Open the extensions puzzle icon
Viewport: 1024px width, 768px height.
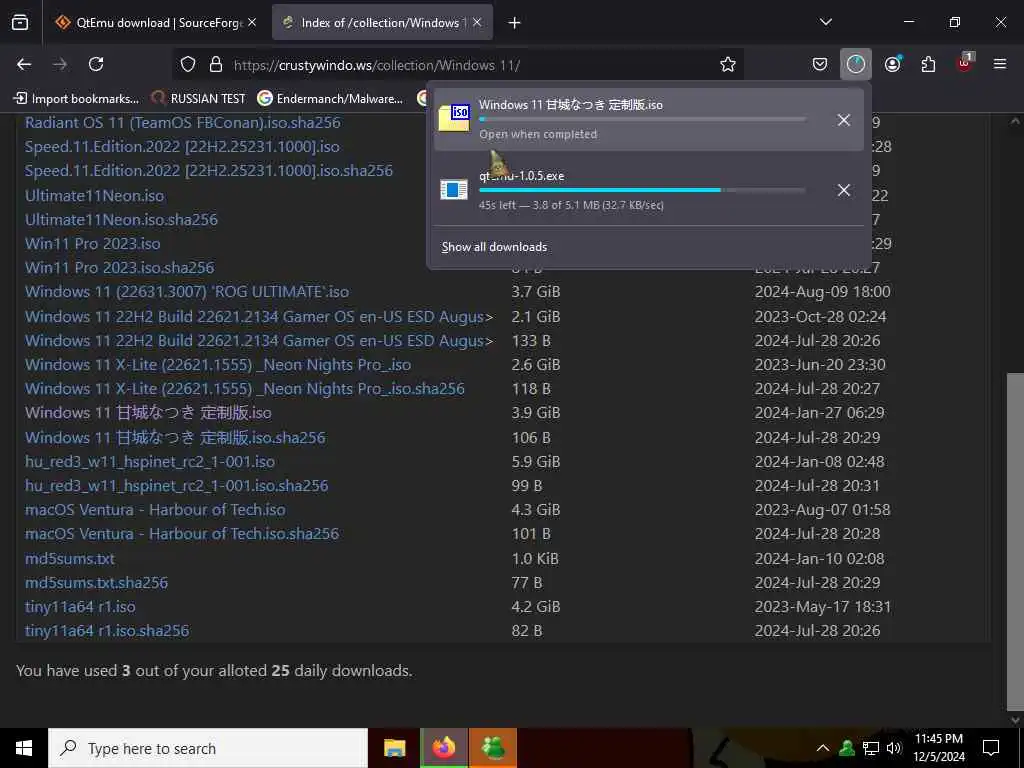click(928, 64)
